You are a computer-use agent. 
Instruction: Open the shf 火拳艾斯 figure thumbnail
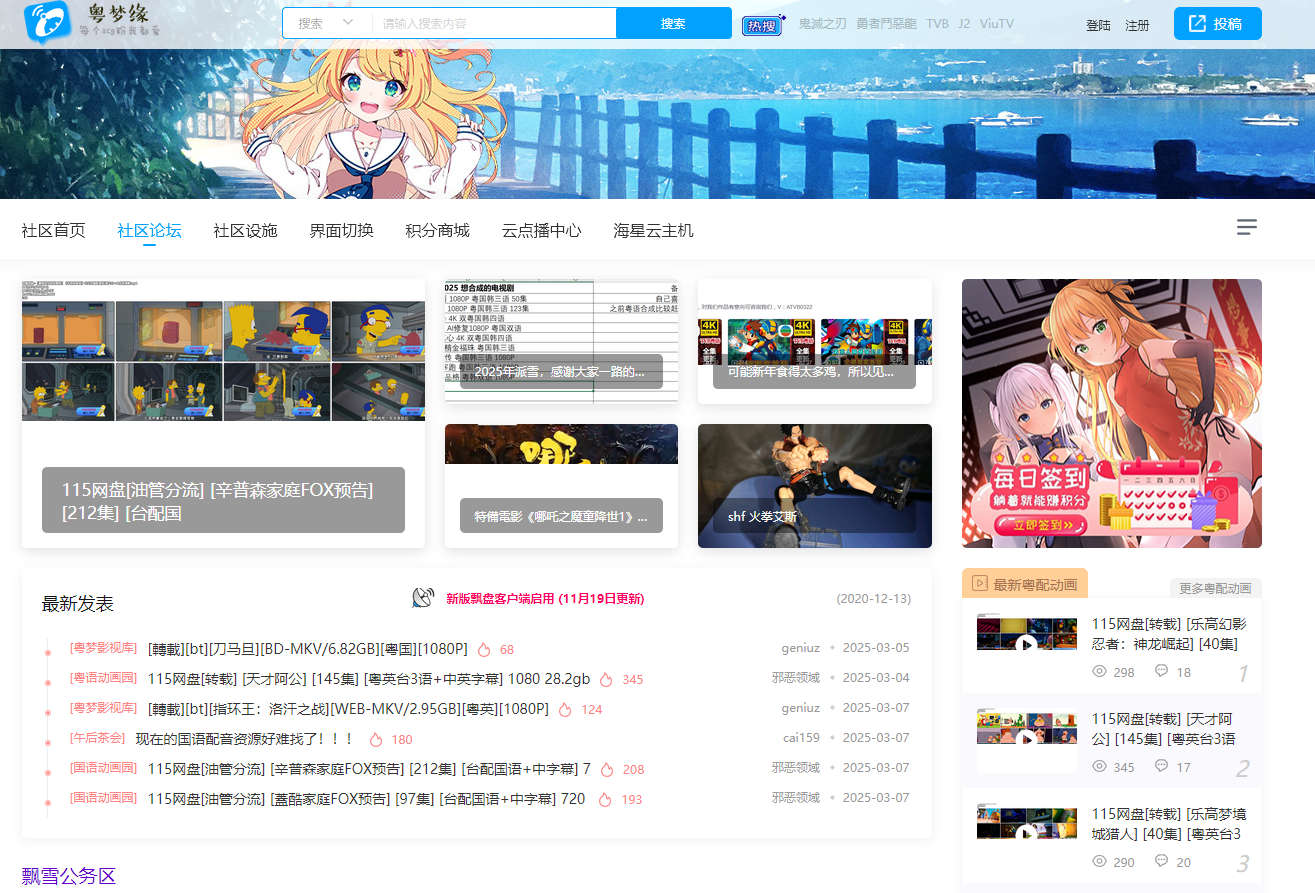click(815, 486)
